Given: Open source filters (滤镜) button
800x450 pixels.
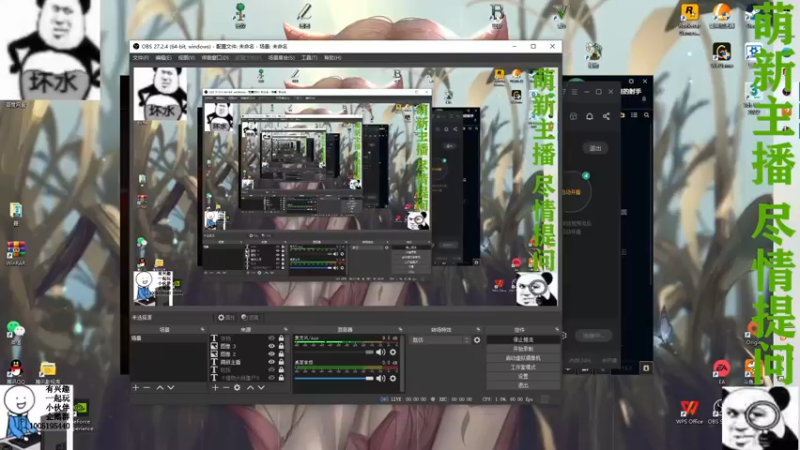Looking at the screenshot, I should pyautogui.click(x=250, y=317).
